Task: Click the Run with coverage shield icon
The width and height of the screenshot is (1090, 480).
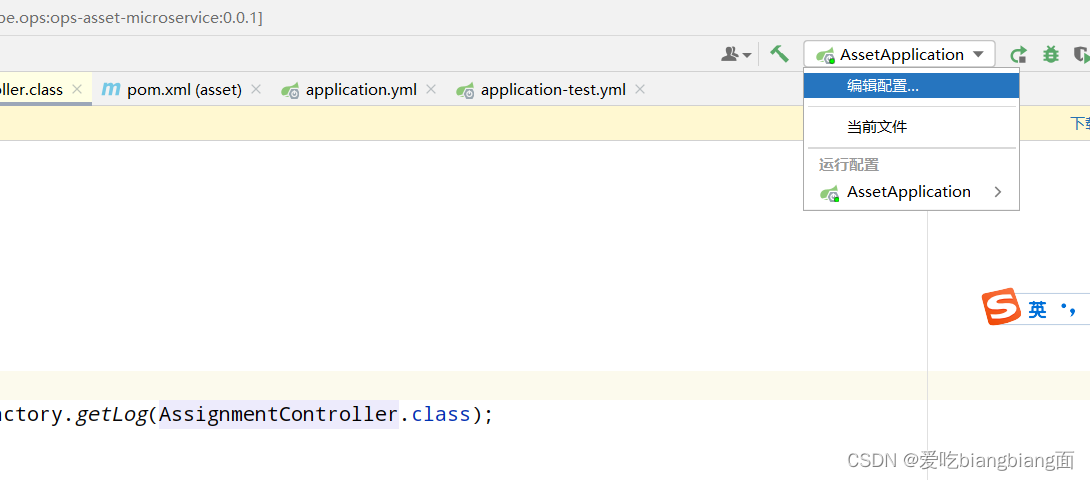Action: [1081, 54]
